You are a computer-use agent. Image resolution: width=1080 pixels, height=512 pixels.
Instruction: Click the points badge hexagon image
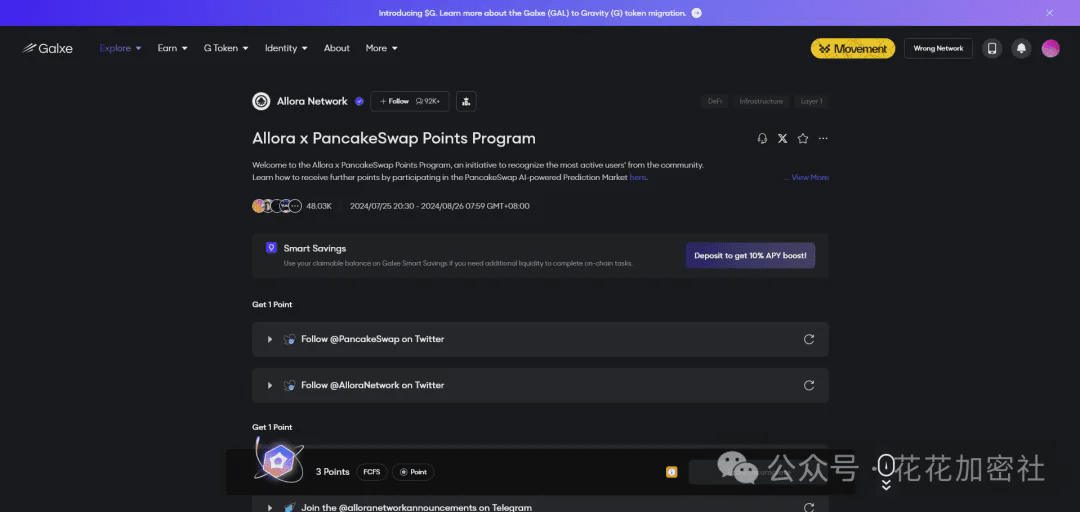coord(279,460)
